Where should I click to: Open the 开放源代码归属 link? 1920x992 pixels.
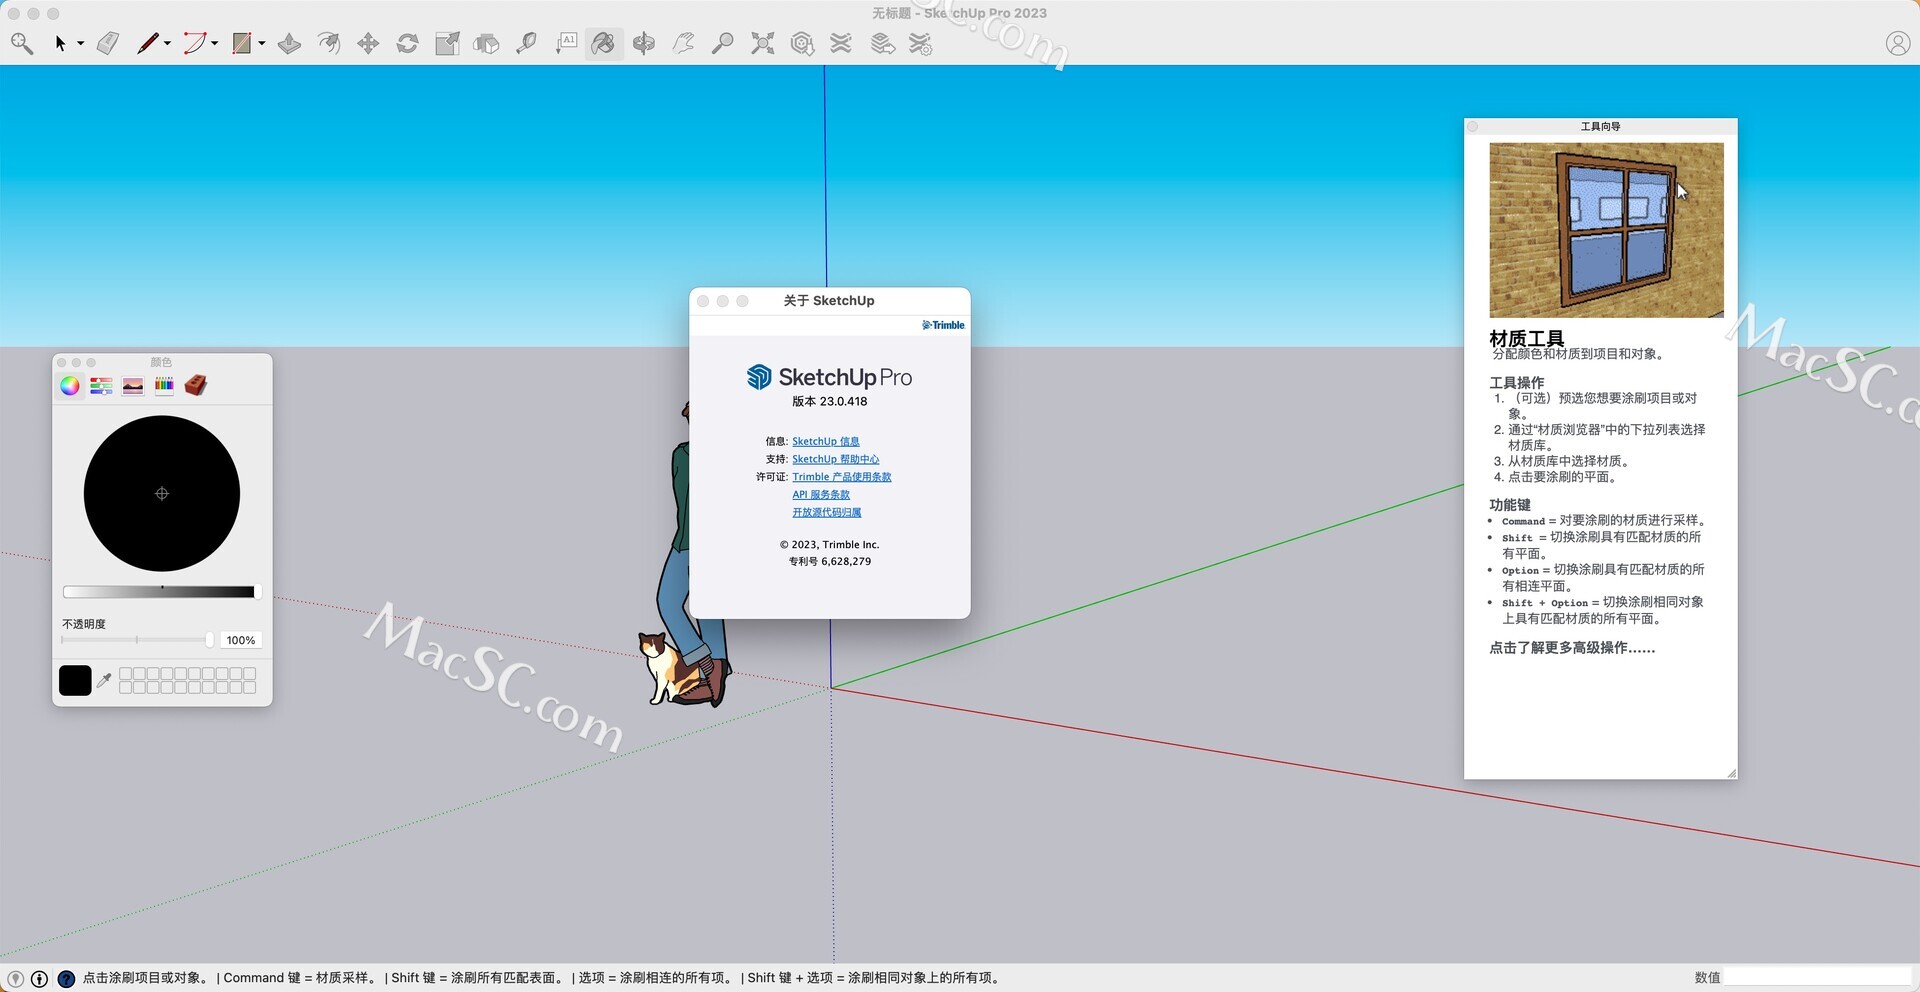click(827, 513)
